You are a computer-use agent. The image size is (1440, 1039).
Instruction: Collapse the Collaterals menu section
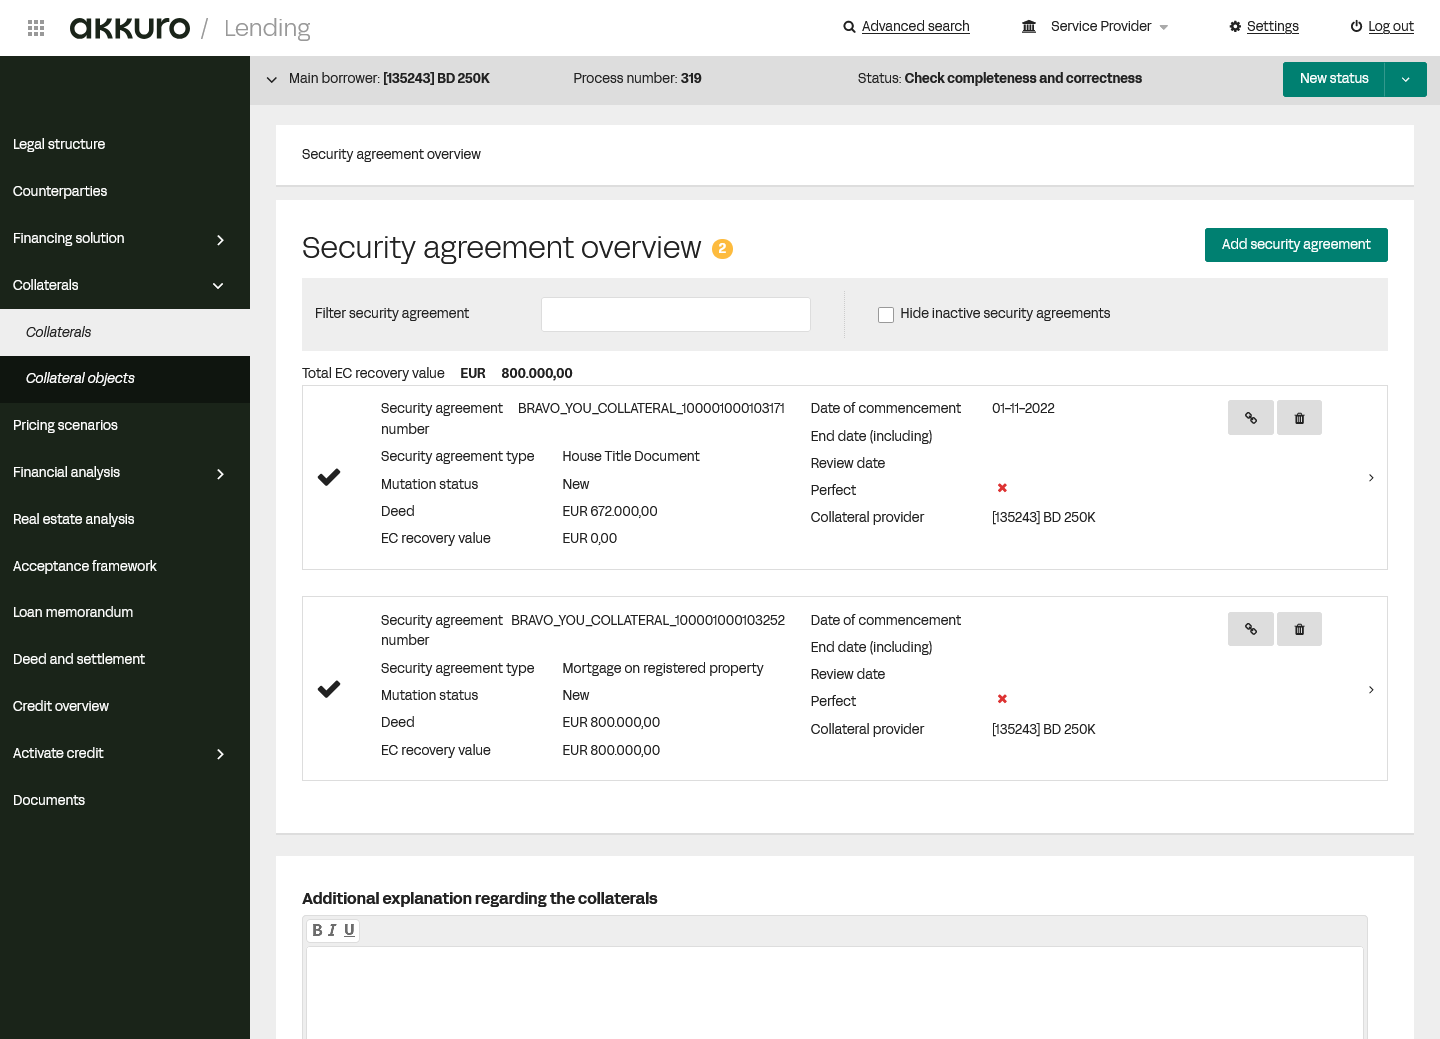pyautogui.click(x=218, y=286)
